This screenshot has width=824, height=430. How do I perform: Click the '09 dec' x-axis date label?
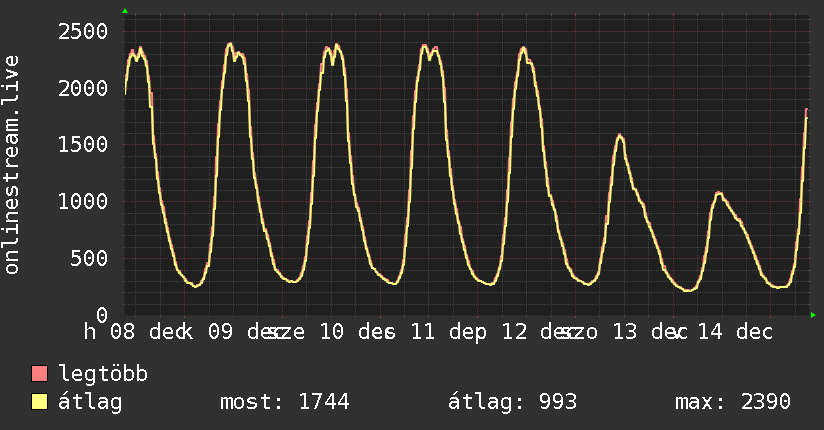coord(247,332)
